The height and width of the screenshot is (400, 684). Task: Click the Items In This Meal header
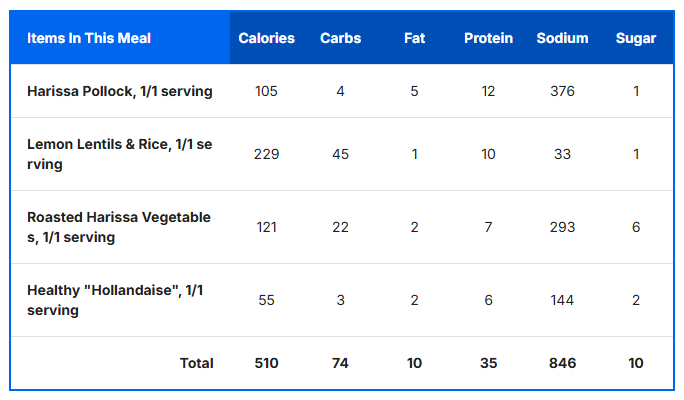pyautogui.click(x=89, y=39)
